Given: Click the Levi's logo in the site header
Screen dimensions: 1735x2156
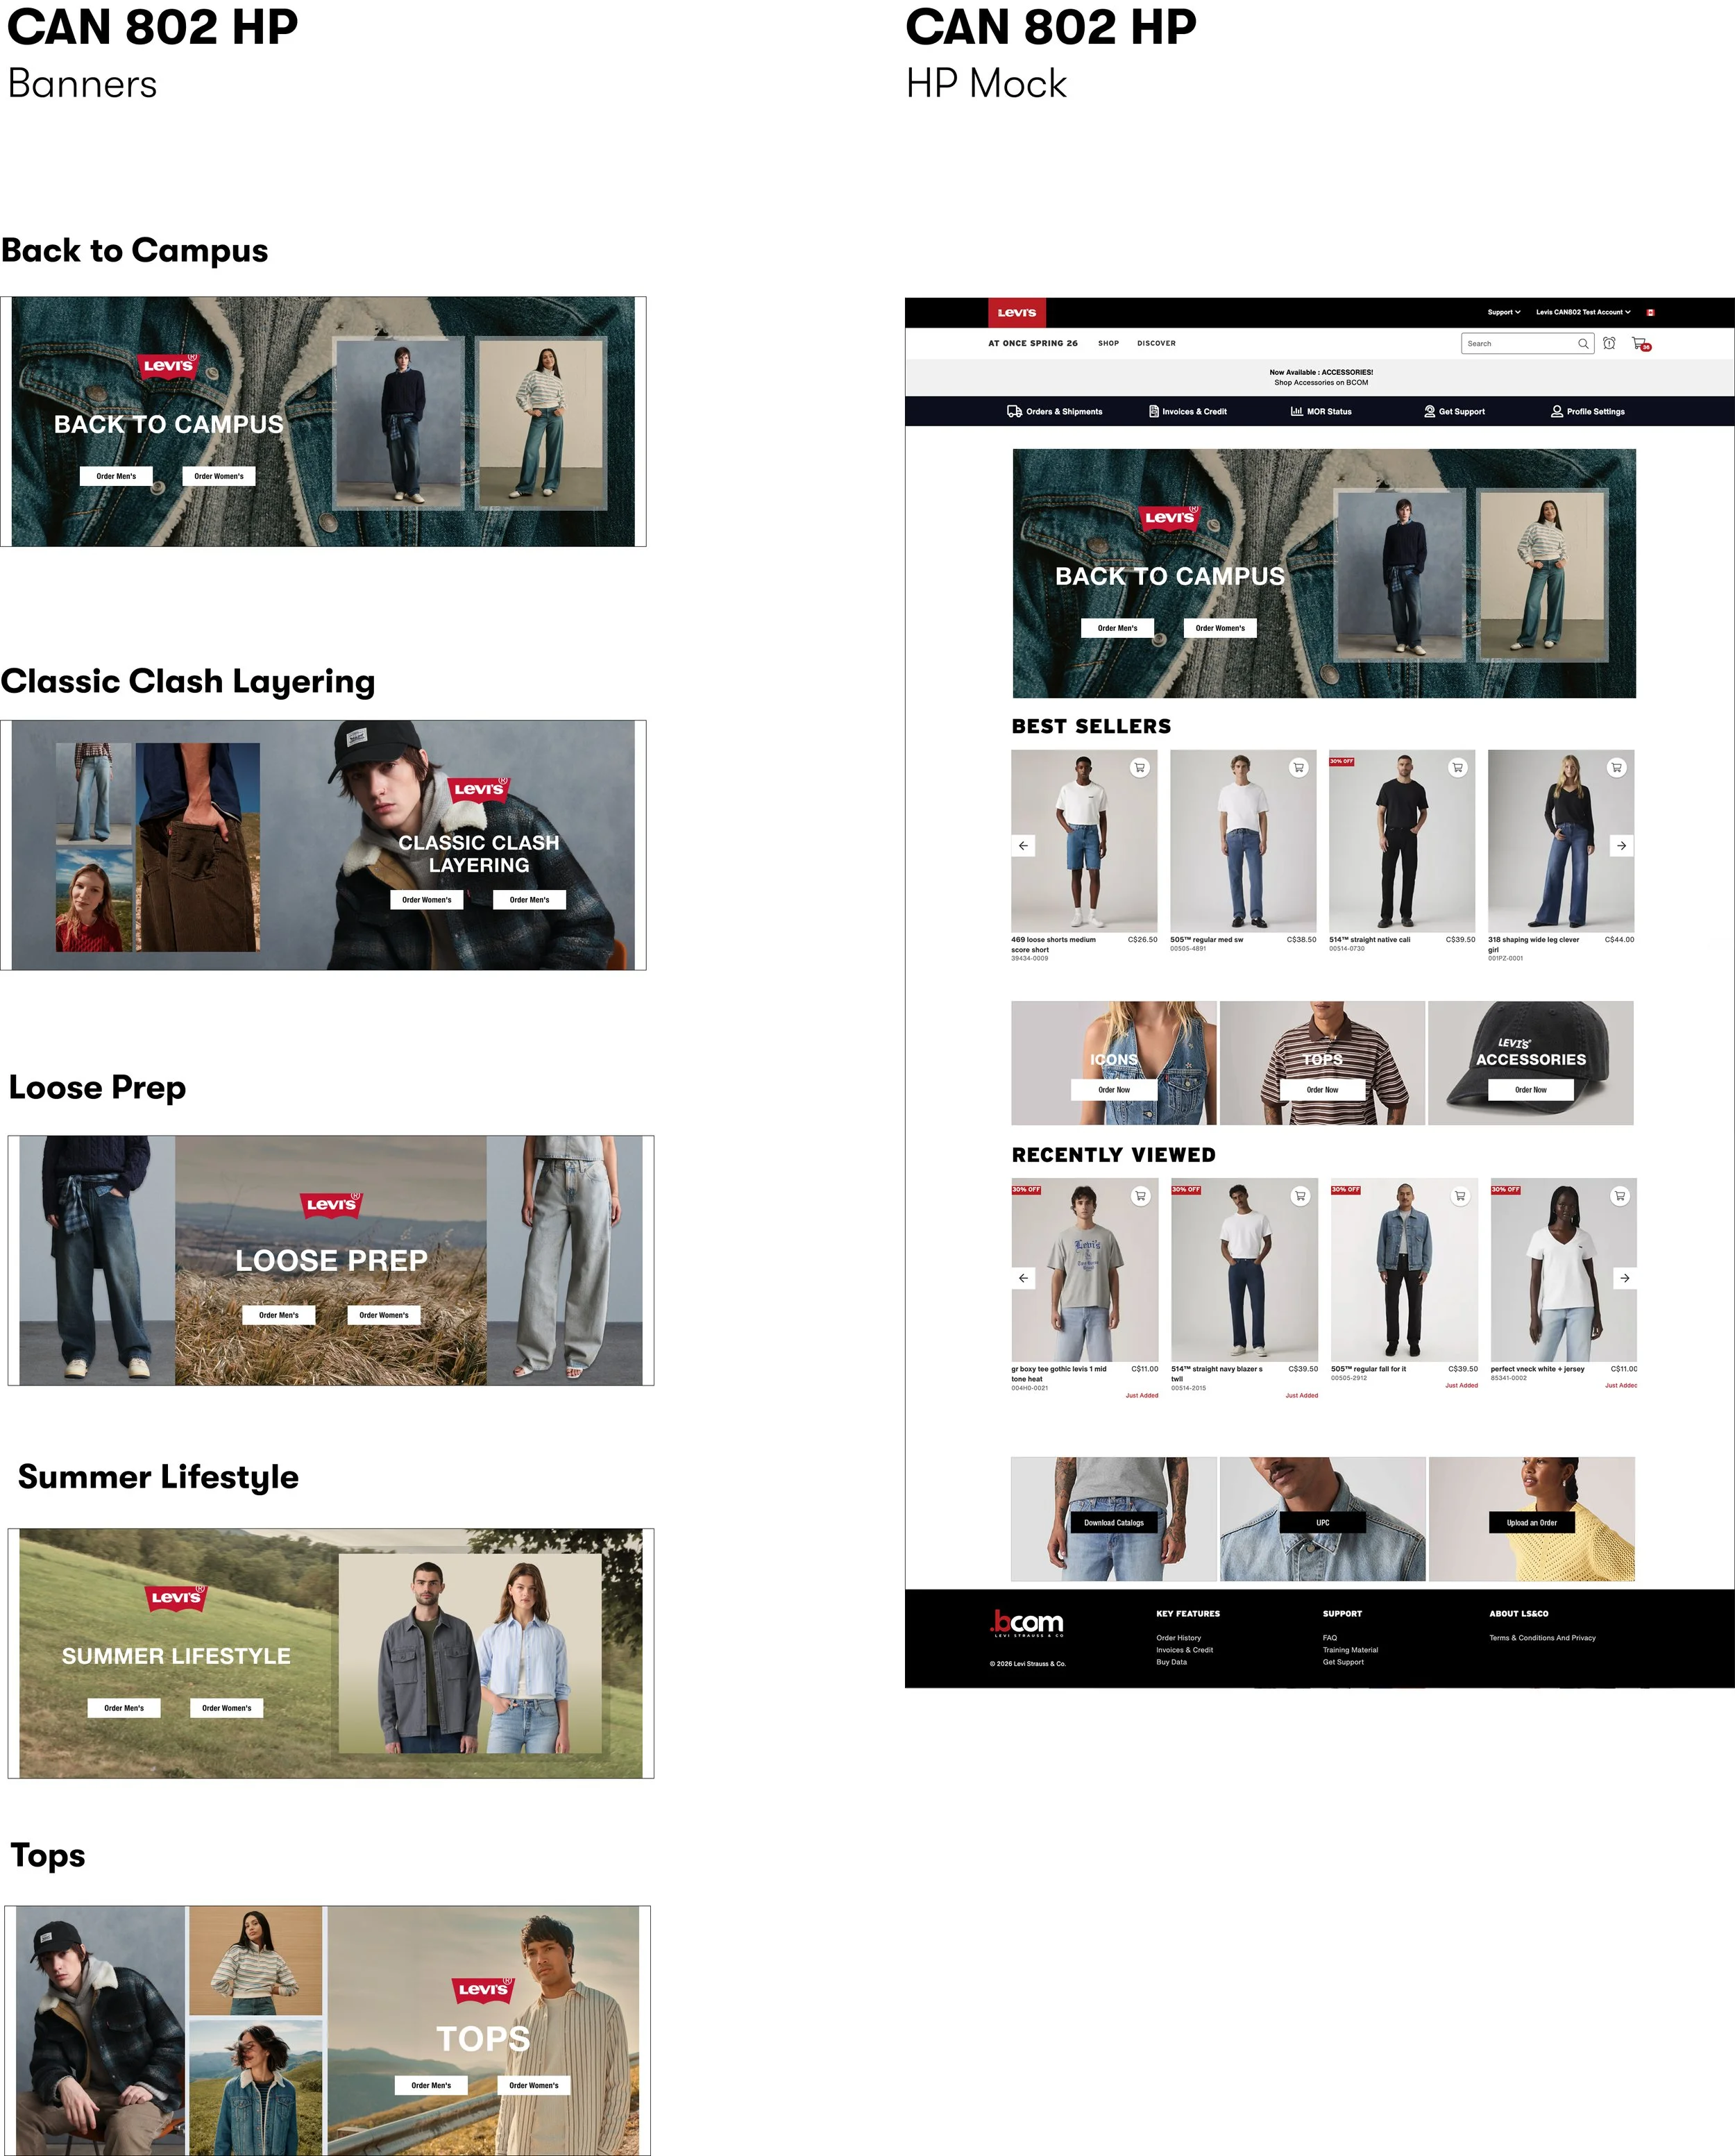Looking at the screenshot, I should point(1017,312).
